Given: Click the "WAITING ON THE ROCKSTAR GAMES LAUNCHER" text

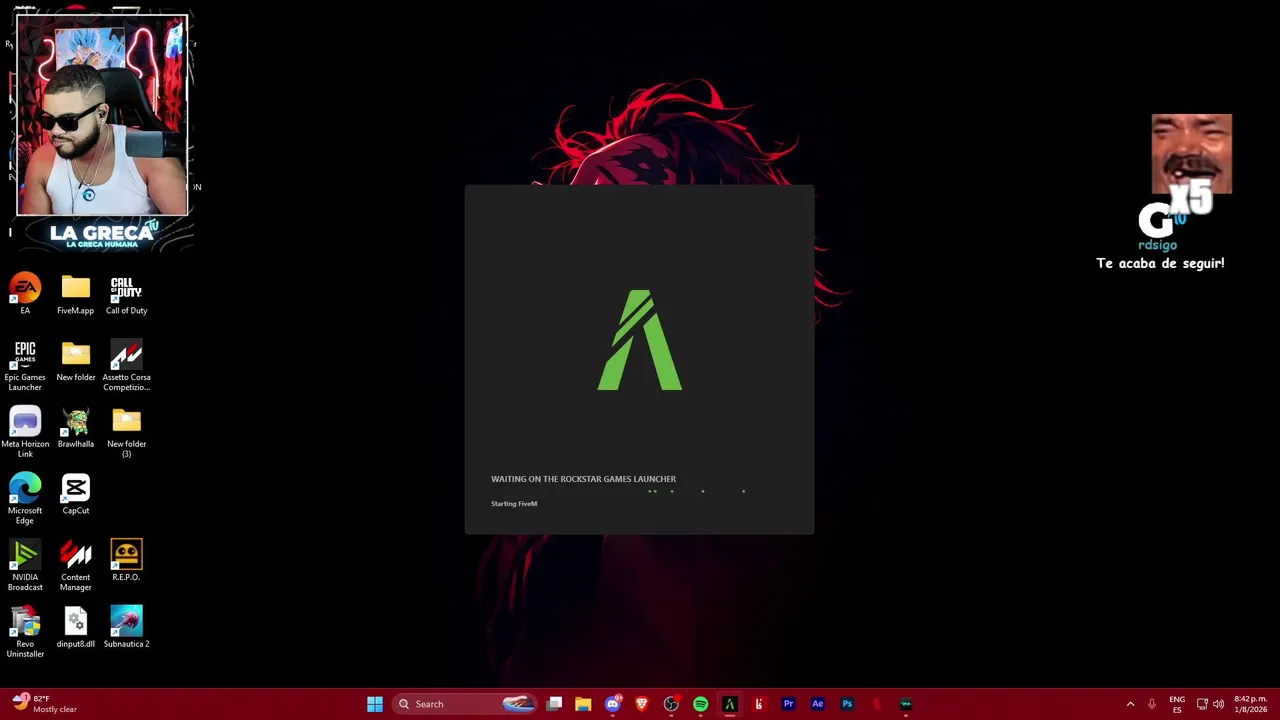Looking at the screenshot, I should (x=583, y=479).
